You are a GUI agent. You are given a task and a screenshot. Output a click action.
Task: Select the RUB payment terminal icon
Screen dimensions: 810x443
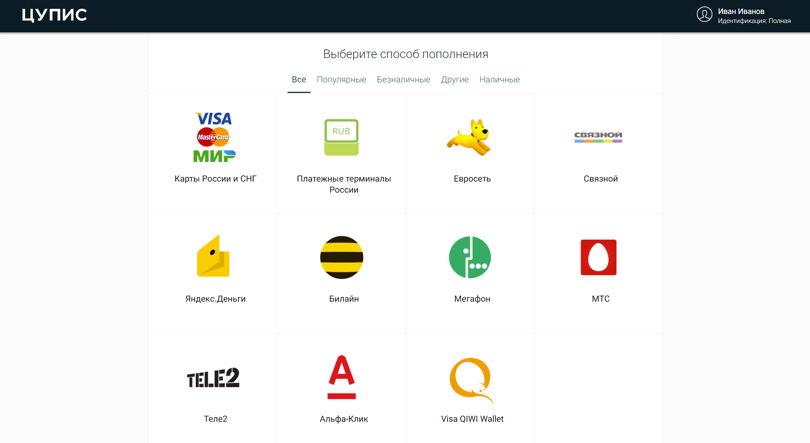[341, 137]
